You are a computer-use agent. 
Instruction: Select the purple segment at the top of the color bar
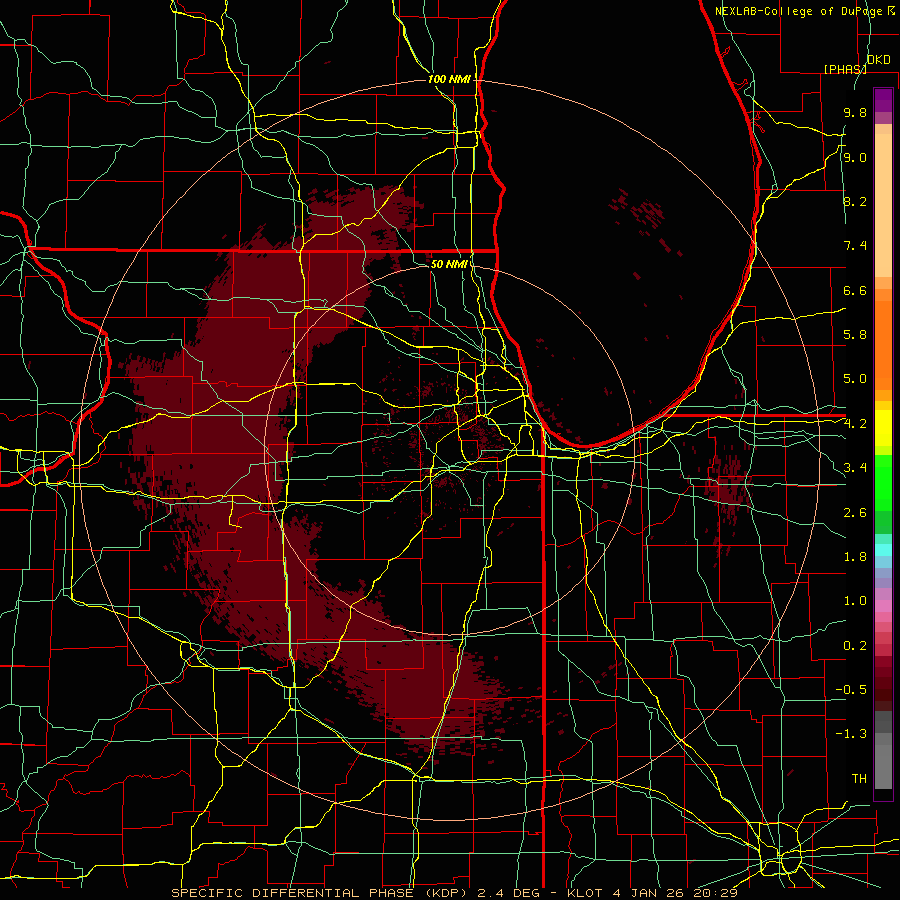click(x=883, y=101)
